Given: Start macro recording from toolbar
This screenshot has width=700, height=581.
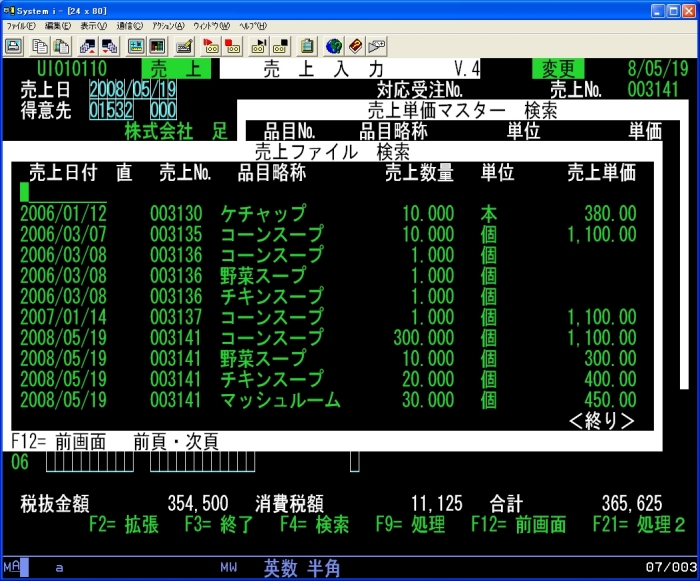Looking at the screenshot, I should click(x=210, y=45).
